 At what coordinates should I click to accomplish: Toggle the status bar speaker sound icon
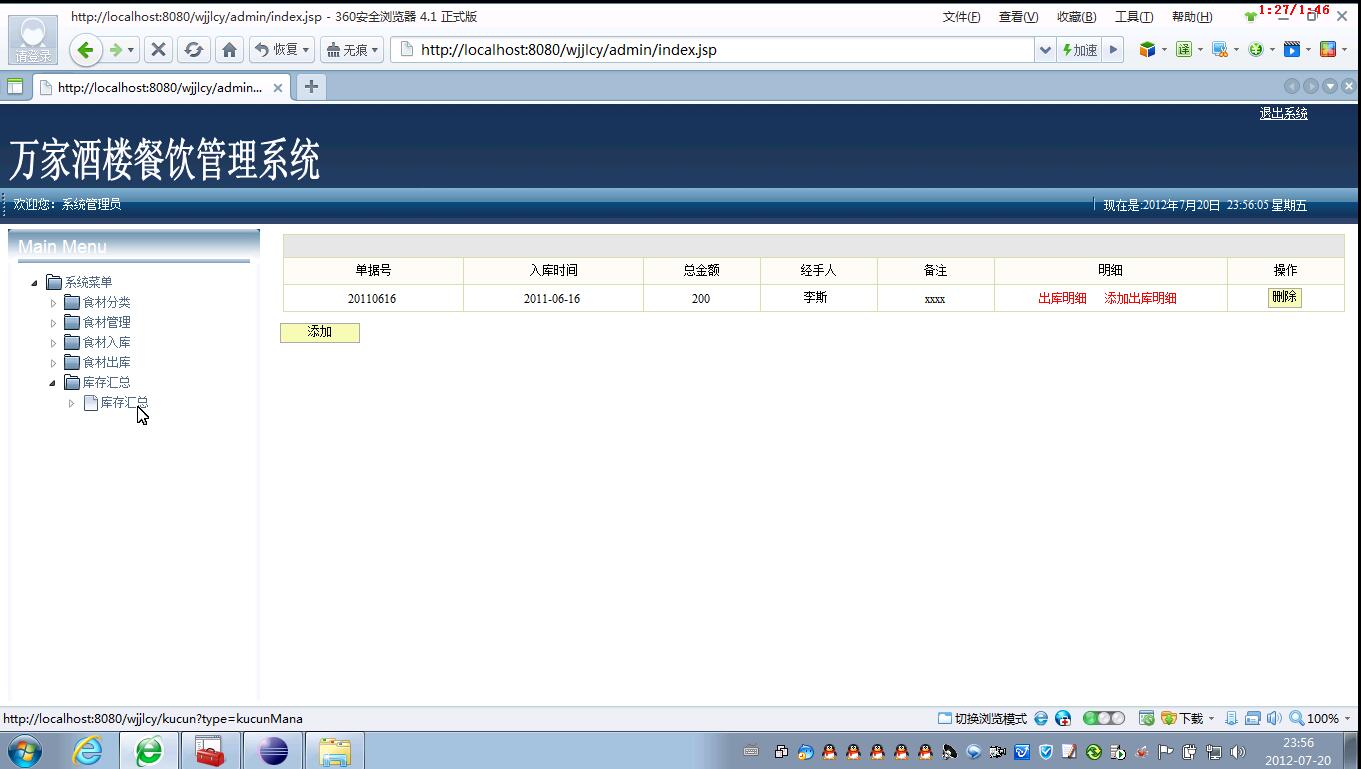[1273, 719]
